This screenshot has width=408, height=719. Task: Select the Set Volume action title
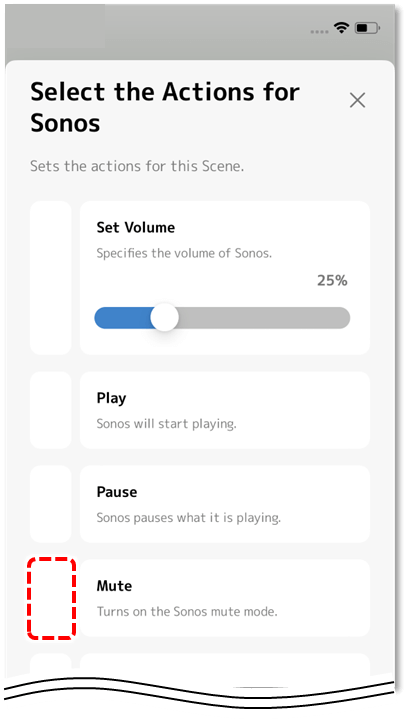136,227
